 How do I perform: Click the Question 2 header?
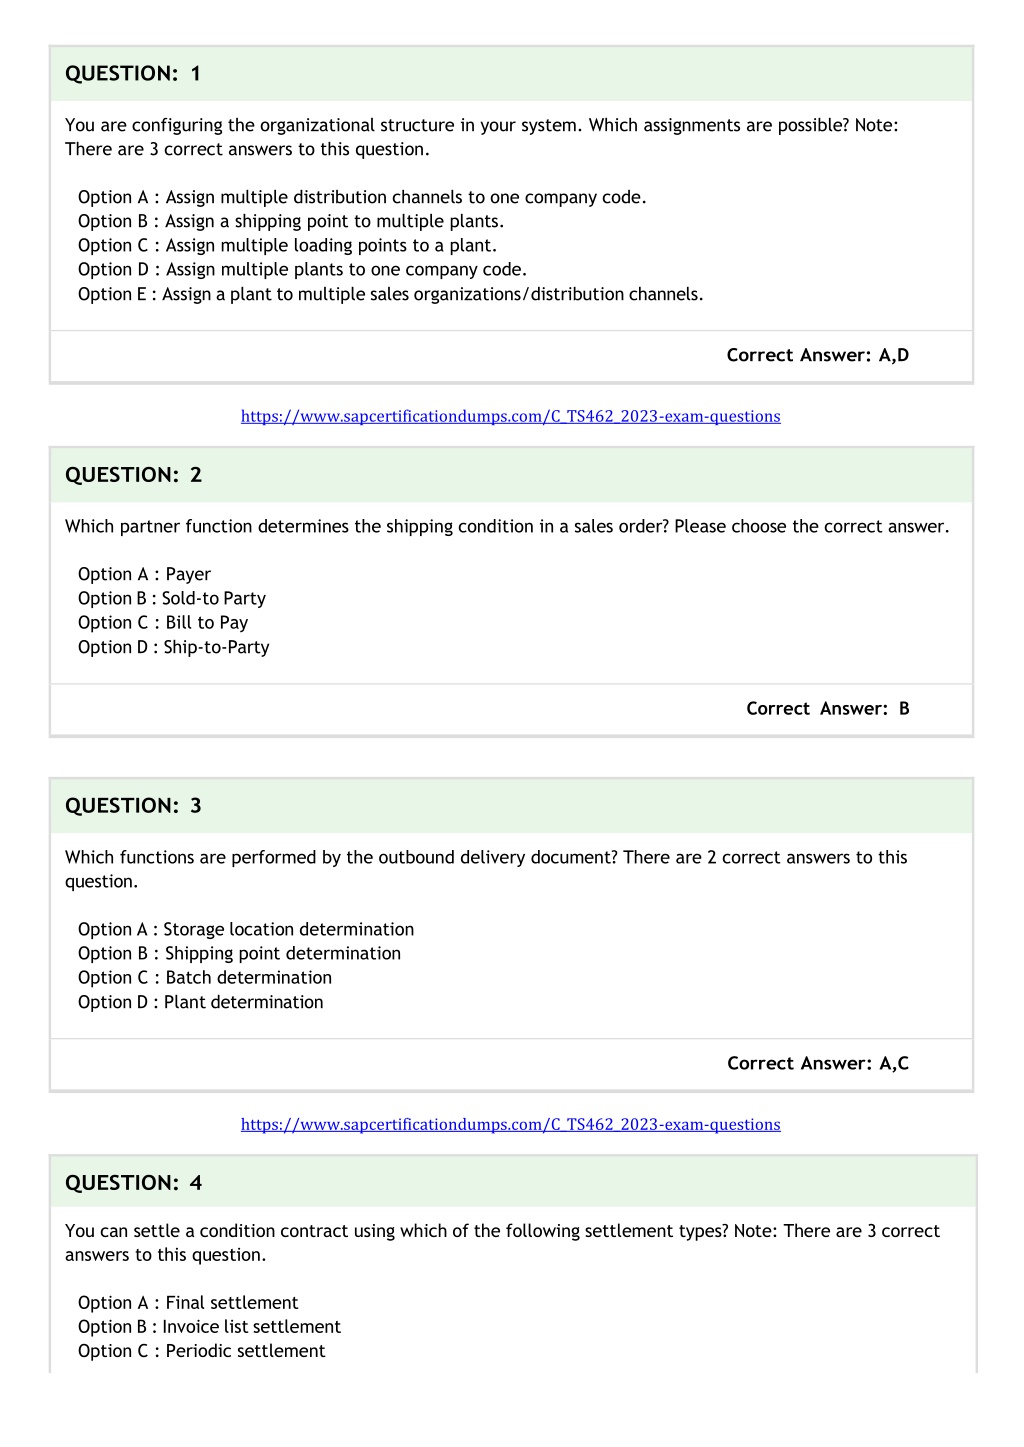tap(511, 475)
